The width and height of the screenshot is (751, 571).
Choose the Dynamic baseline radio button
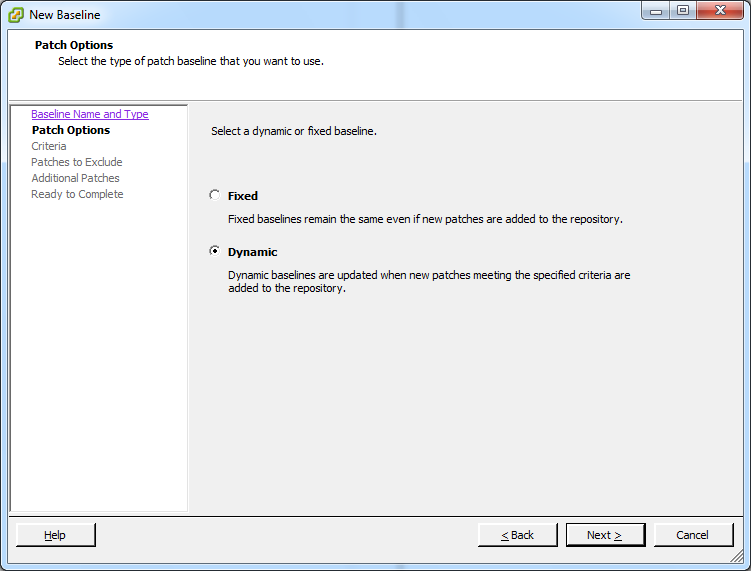(214, 252)
